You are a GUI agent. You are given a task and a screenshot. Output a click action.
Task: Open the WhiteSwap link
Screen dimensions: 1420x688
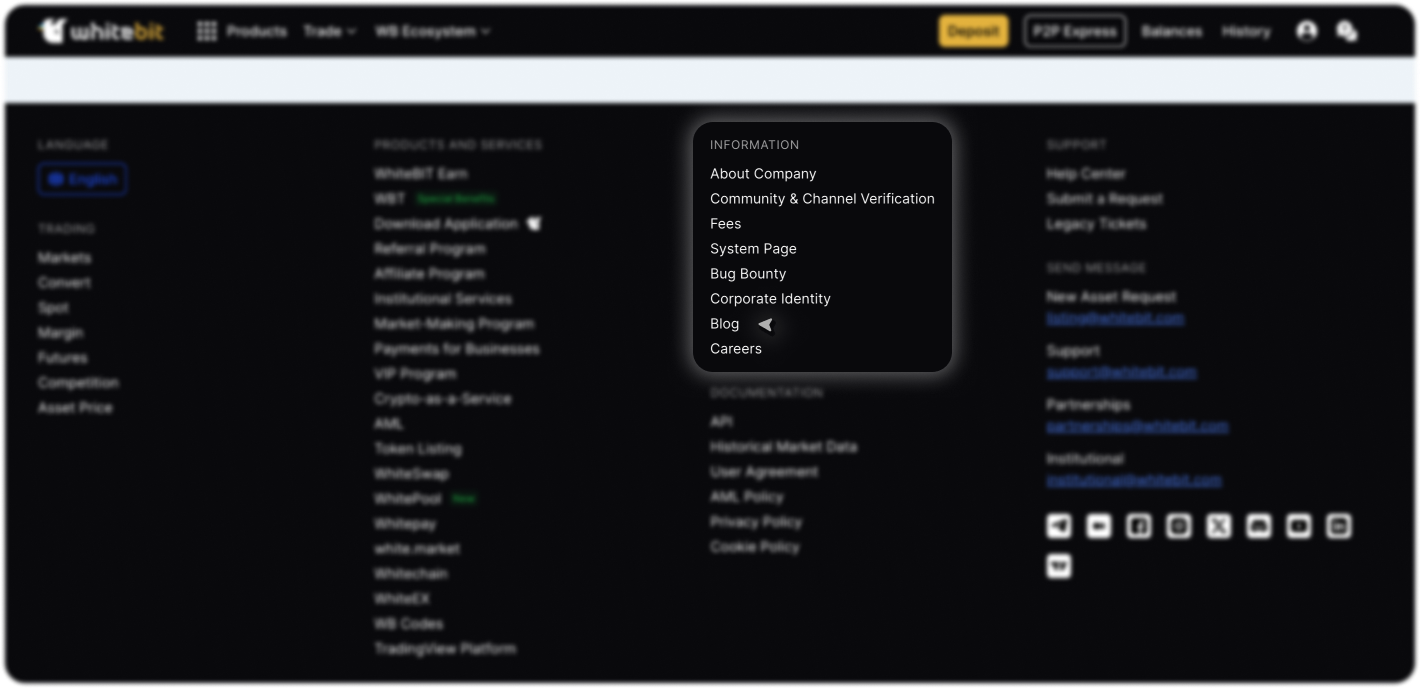pyautogui.click(x=412, y=474)
